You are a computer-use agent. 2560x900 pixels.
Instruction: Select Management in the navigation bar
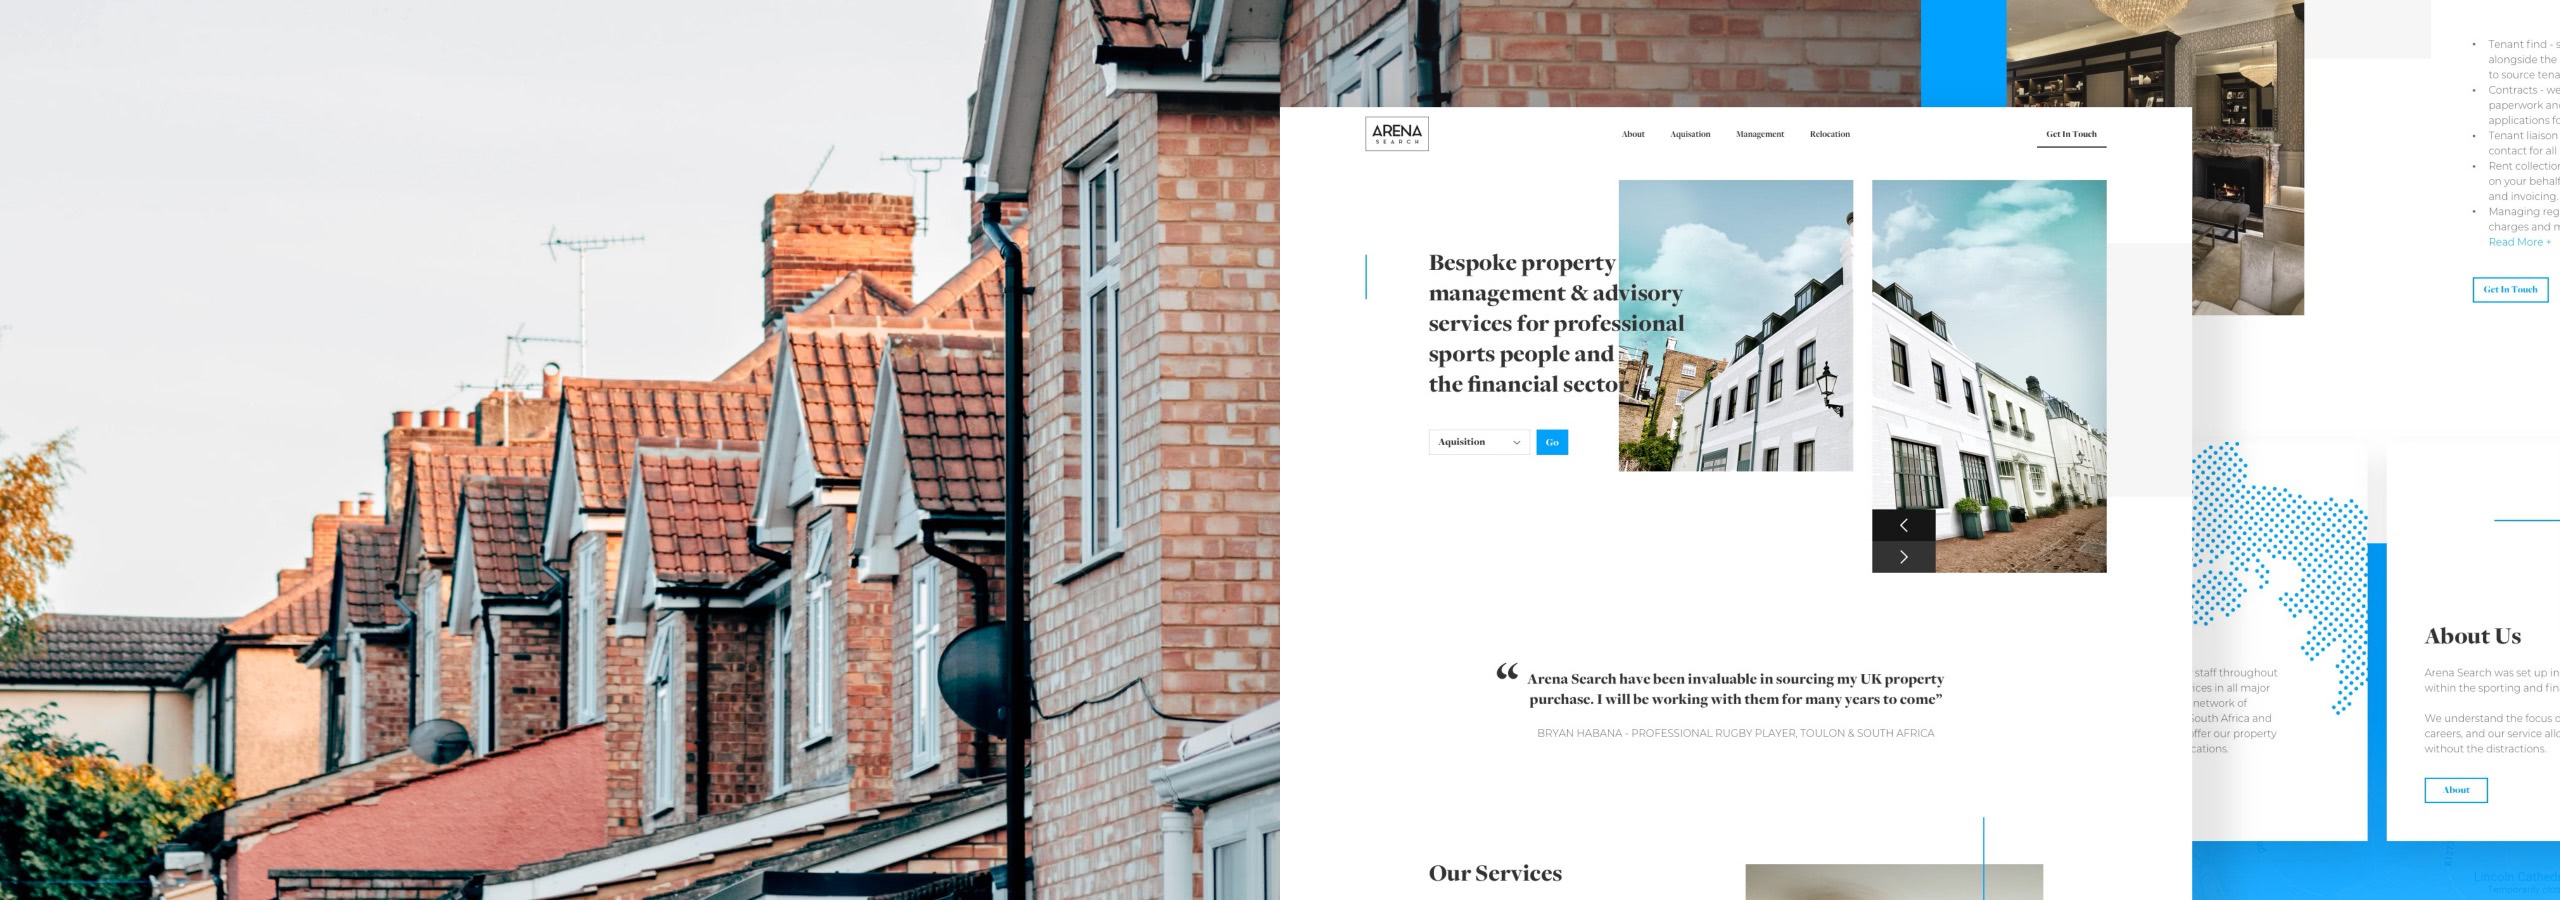pyautogui.click(x=1759, y=134)
